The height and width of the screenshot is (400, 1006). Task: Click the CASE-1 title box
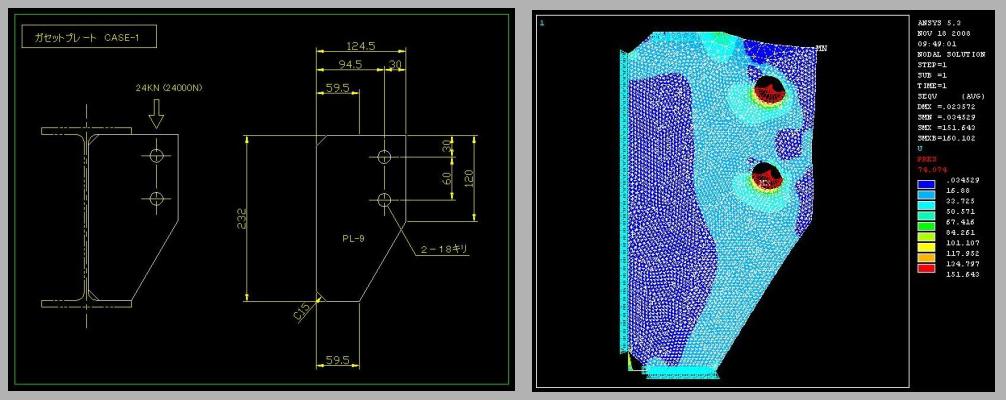(x=89, y=40)
